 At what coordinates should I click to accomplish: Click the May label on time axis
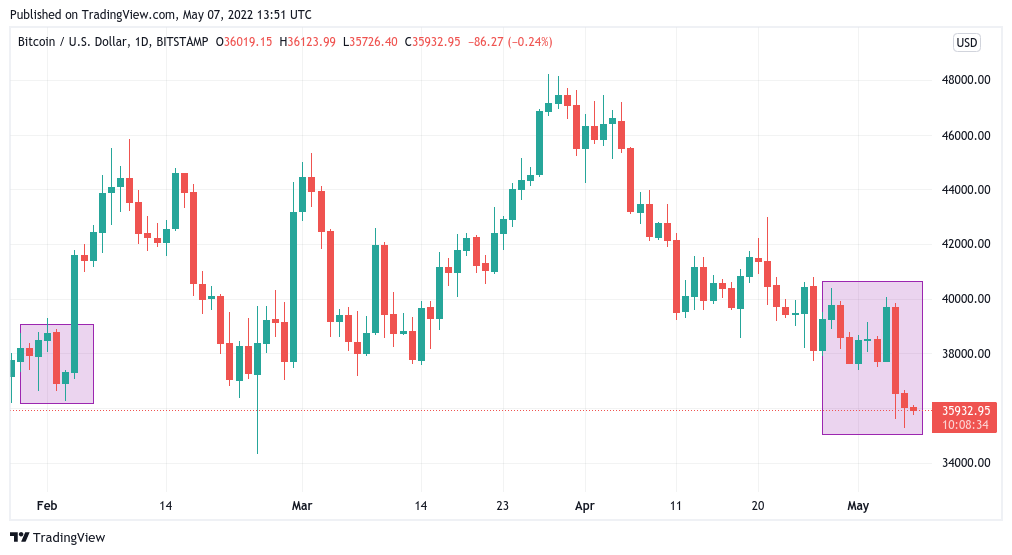(x=859, y=506)
